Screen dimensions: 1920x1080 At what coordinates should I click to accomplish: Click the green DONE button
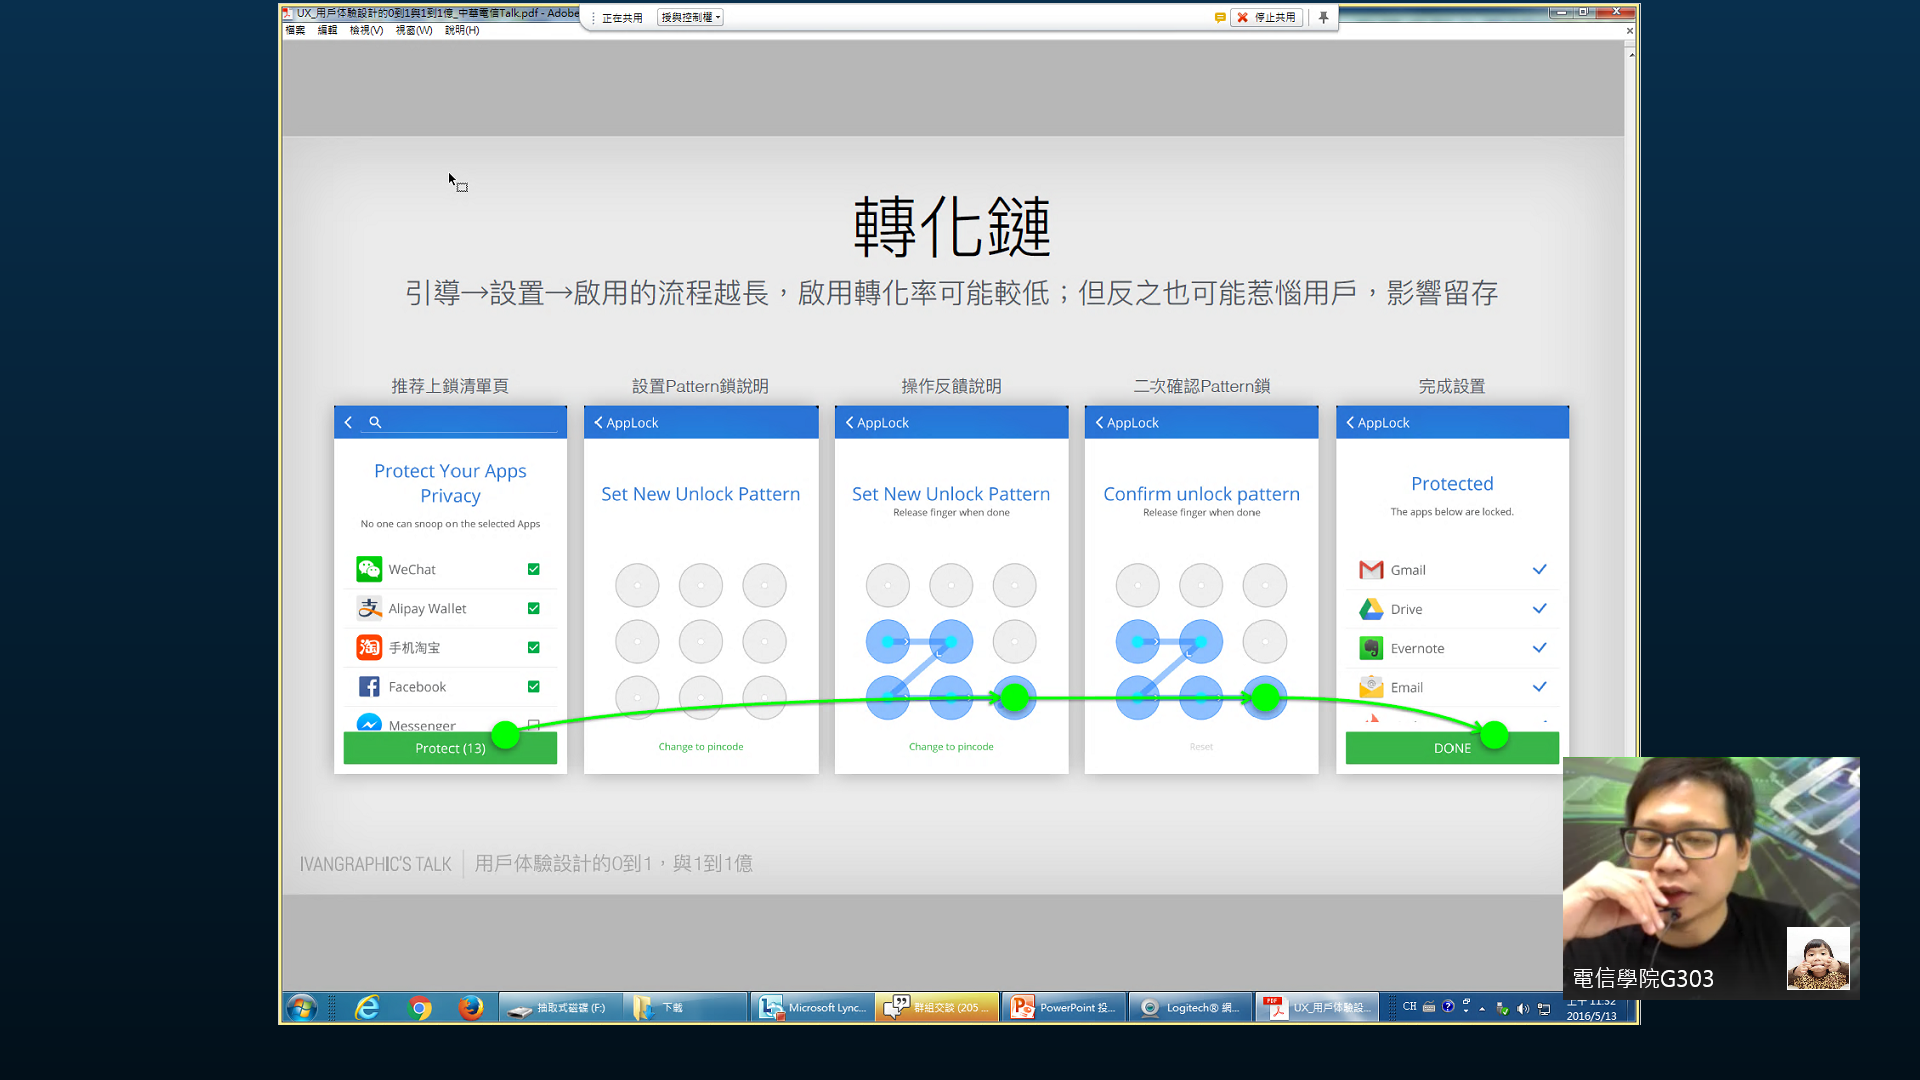(x=1451, y=748)
